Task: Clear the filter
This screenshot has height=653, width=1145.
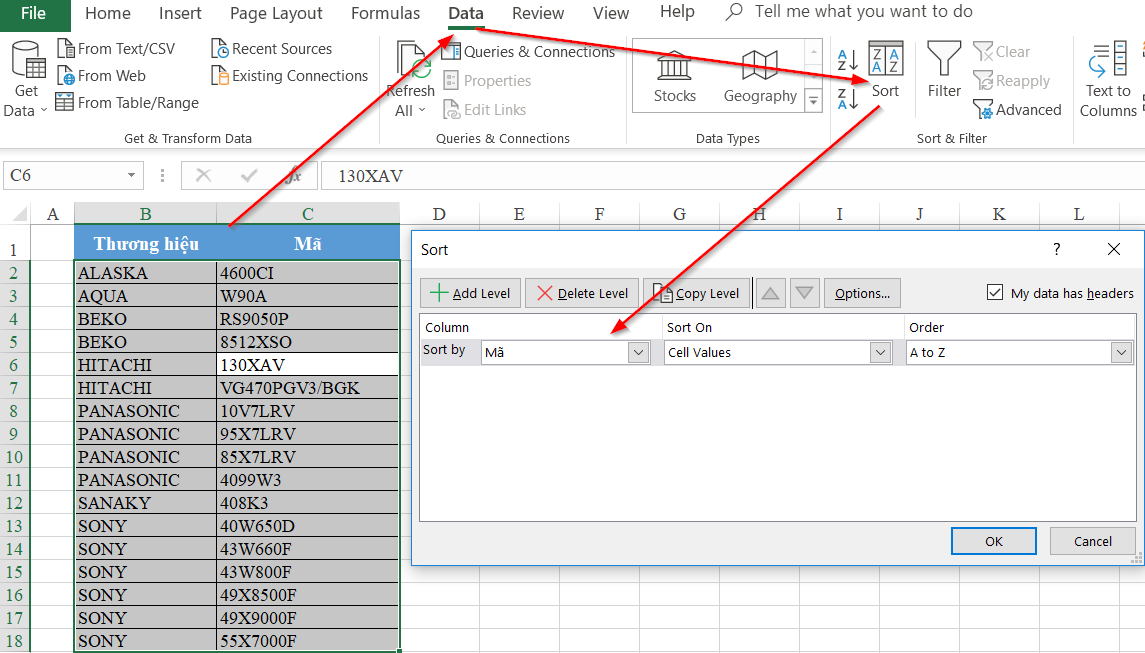Action: 1002,52
